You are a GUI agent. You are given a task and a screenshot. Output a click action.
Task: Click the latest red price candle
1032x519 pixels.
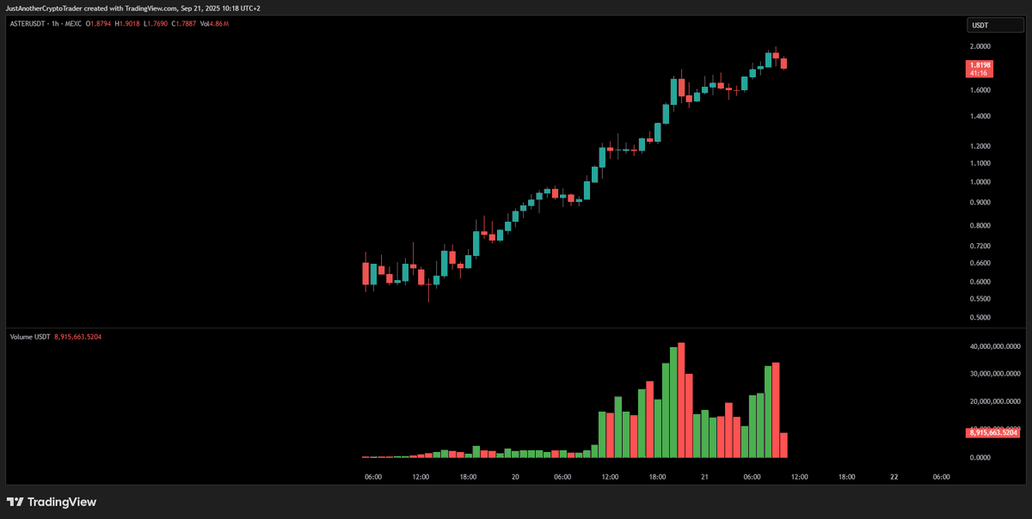tap(783, 63)
